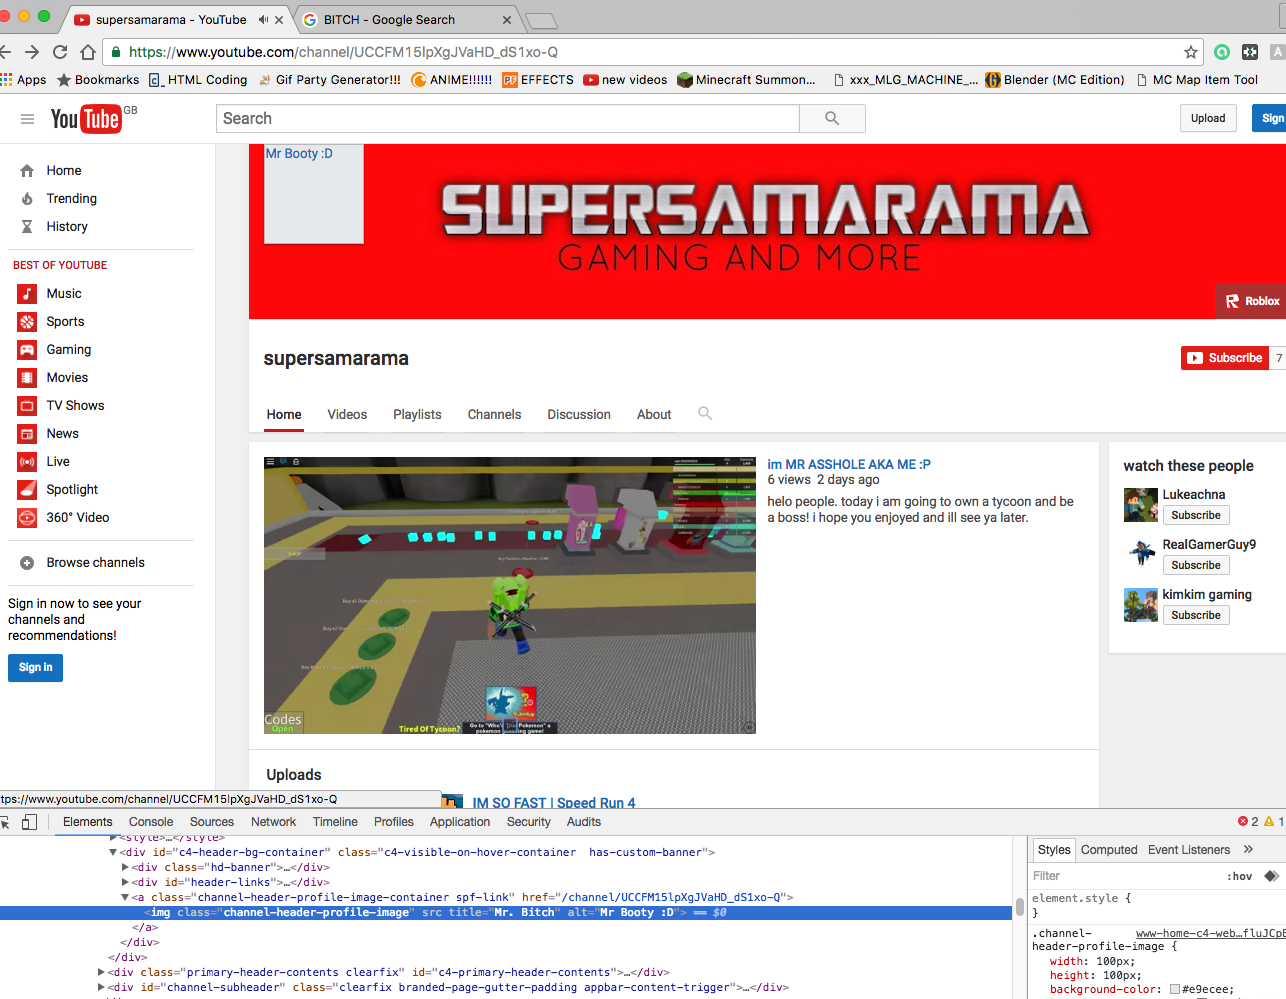
Task: Click the channel profile image placeholder
Action: coord(313,194)
